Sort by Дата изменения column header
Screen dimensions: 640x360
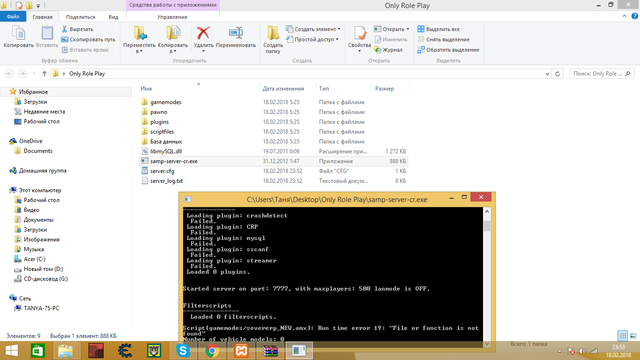click(283, 89)
